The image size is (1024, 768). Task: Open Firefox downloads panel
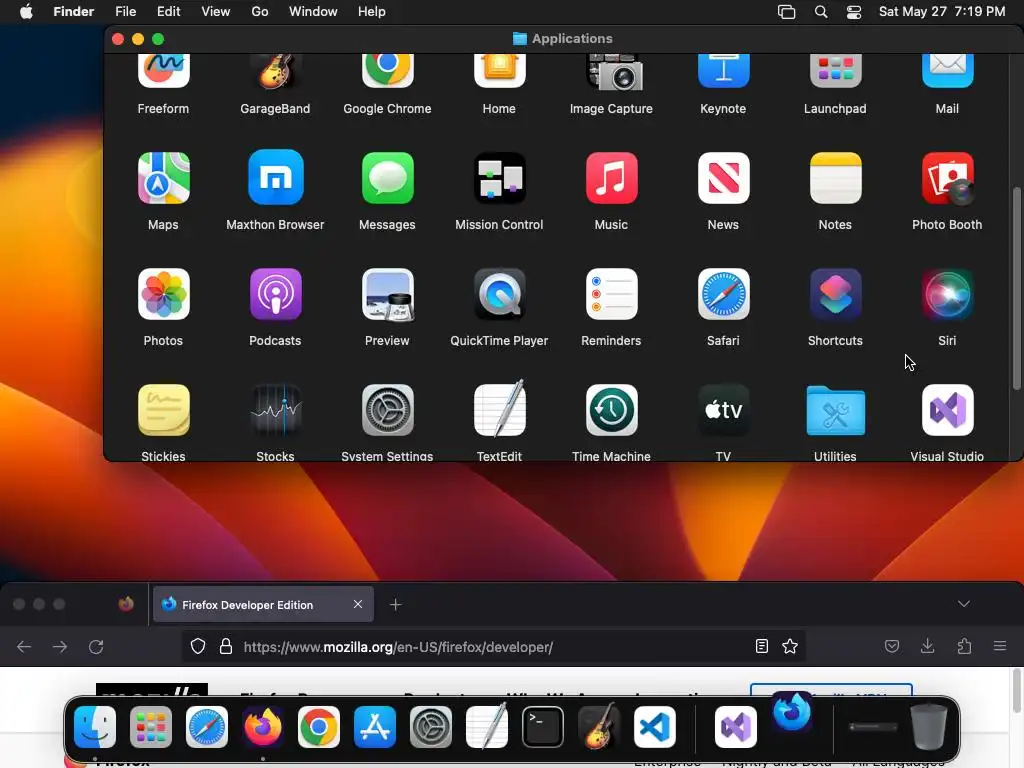[927, 647]
